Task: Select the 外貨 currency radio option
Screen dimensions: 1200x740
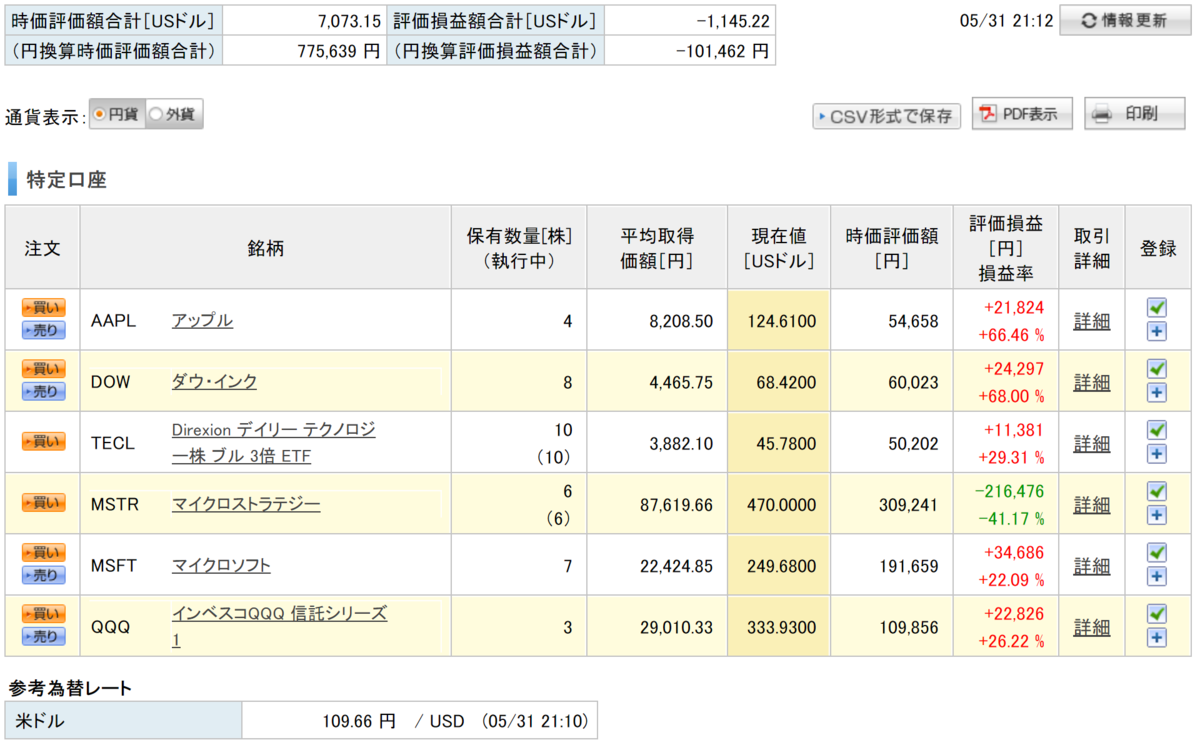Action: point(174,115)
